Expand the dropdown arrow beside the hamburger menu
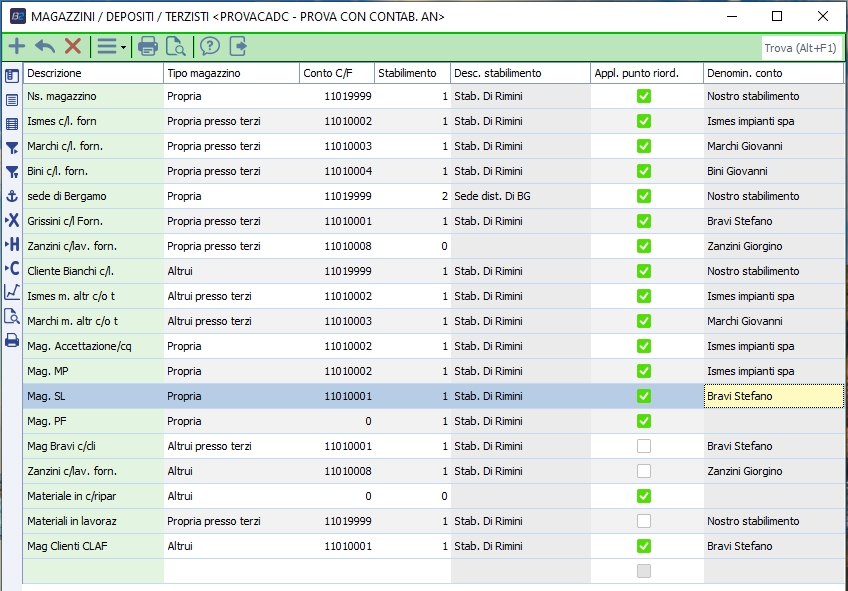This screenshot has width=848, height=591. coord(124,48)
